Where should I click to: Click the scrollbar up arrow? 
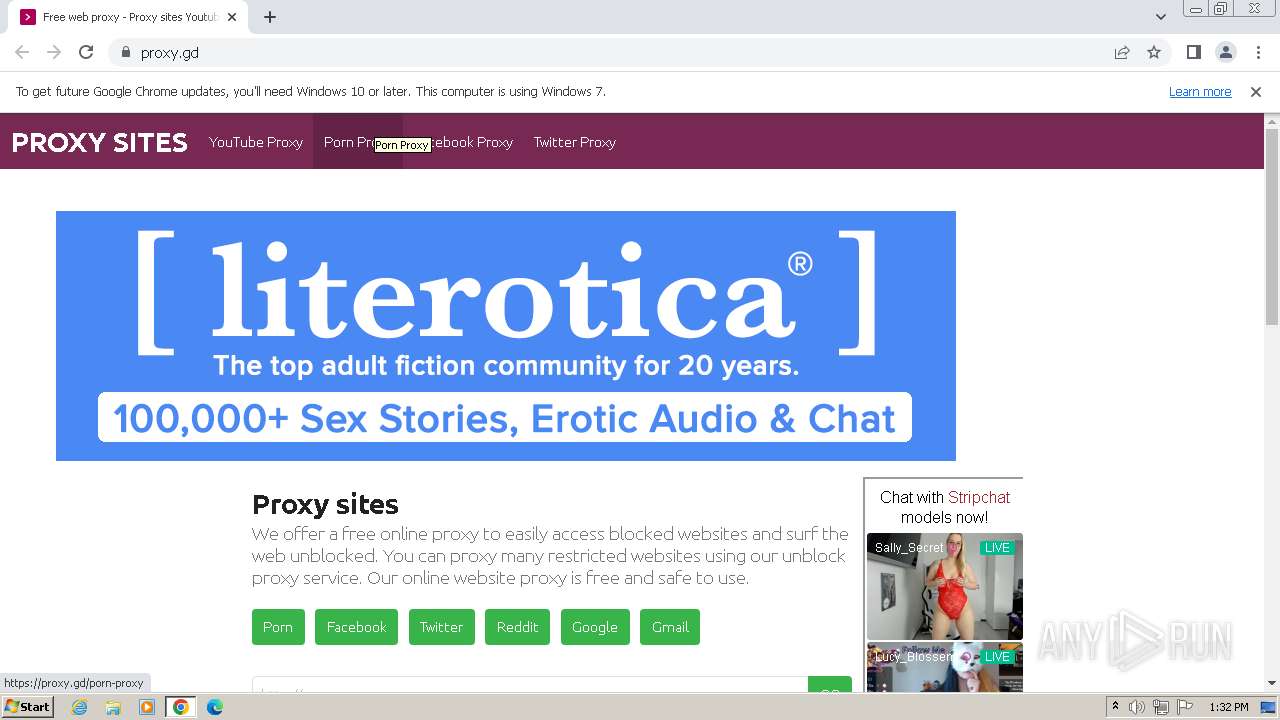tap(1272, 121)
